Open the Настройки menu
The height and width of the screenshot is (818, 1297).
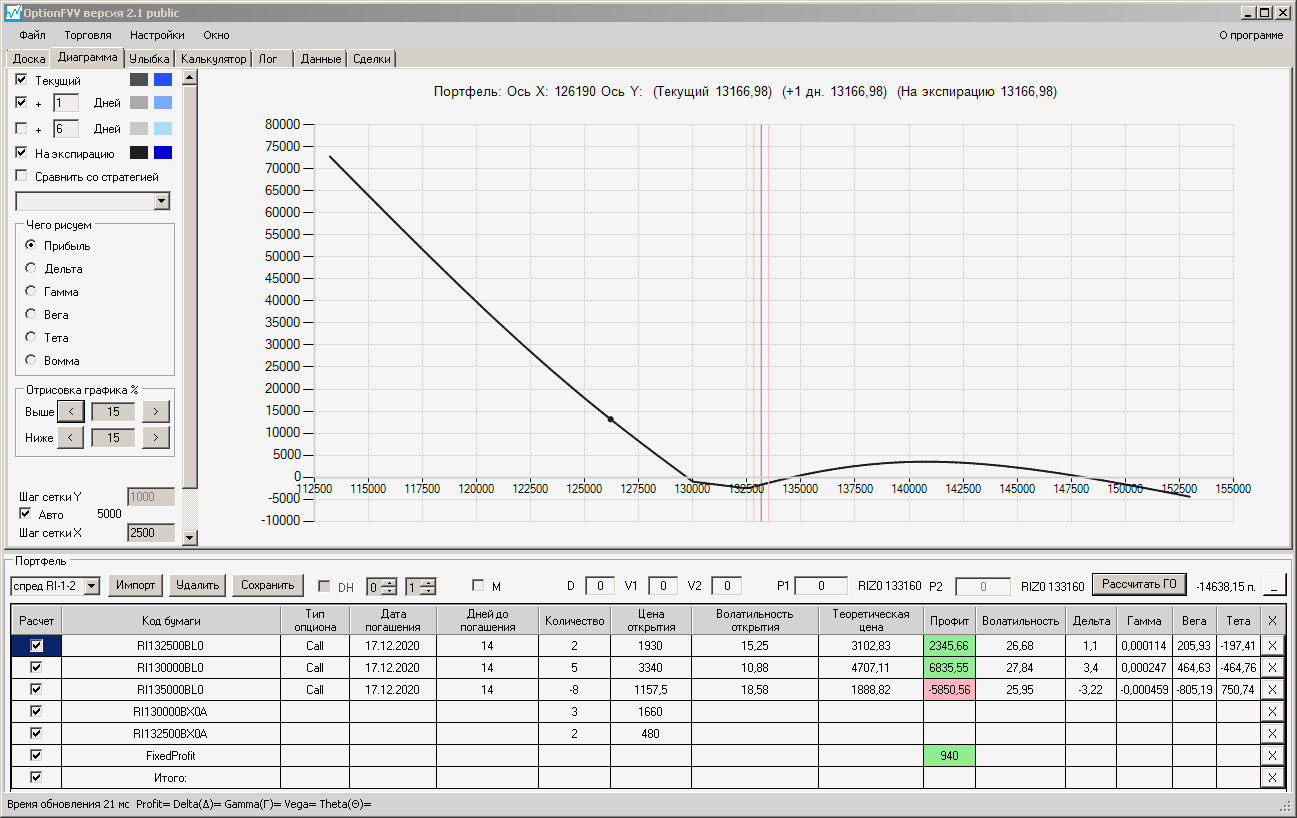157,35
